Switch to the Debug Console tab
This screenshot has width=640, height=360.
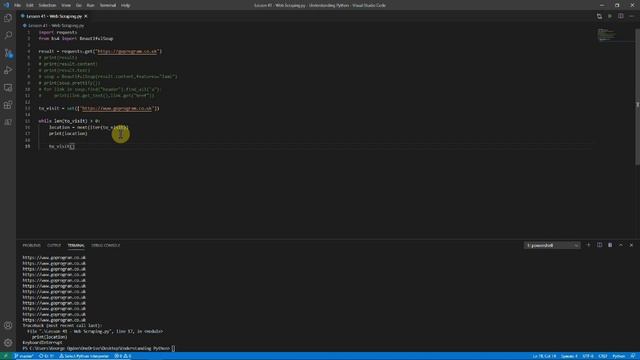[106, 245]
